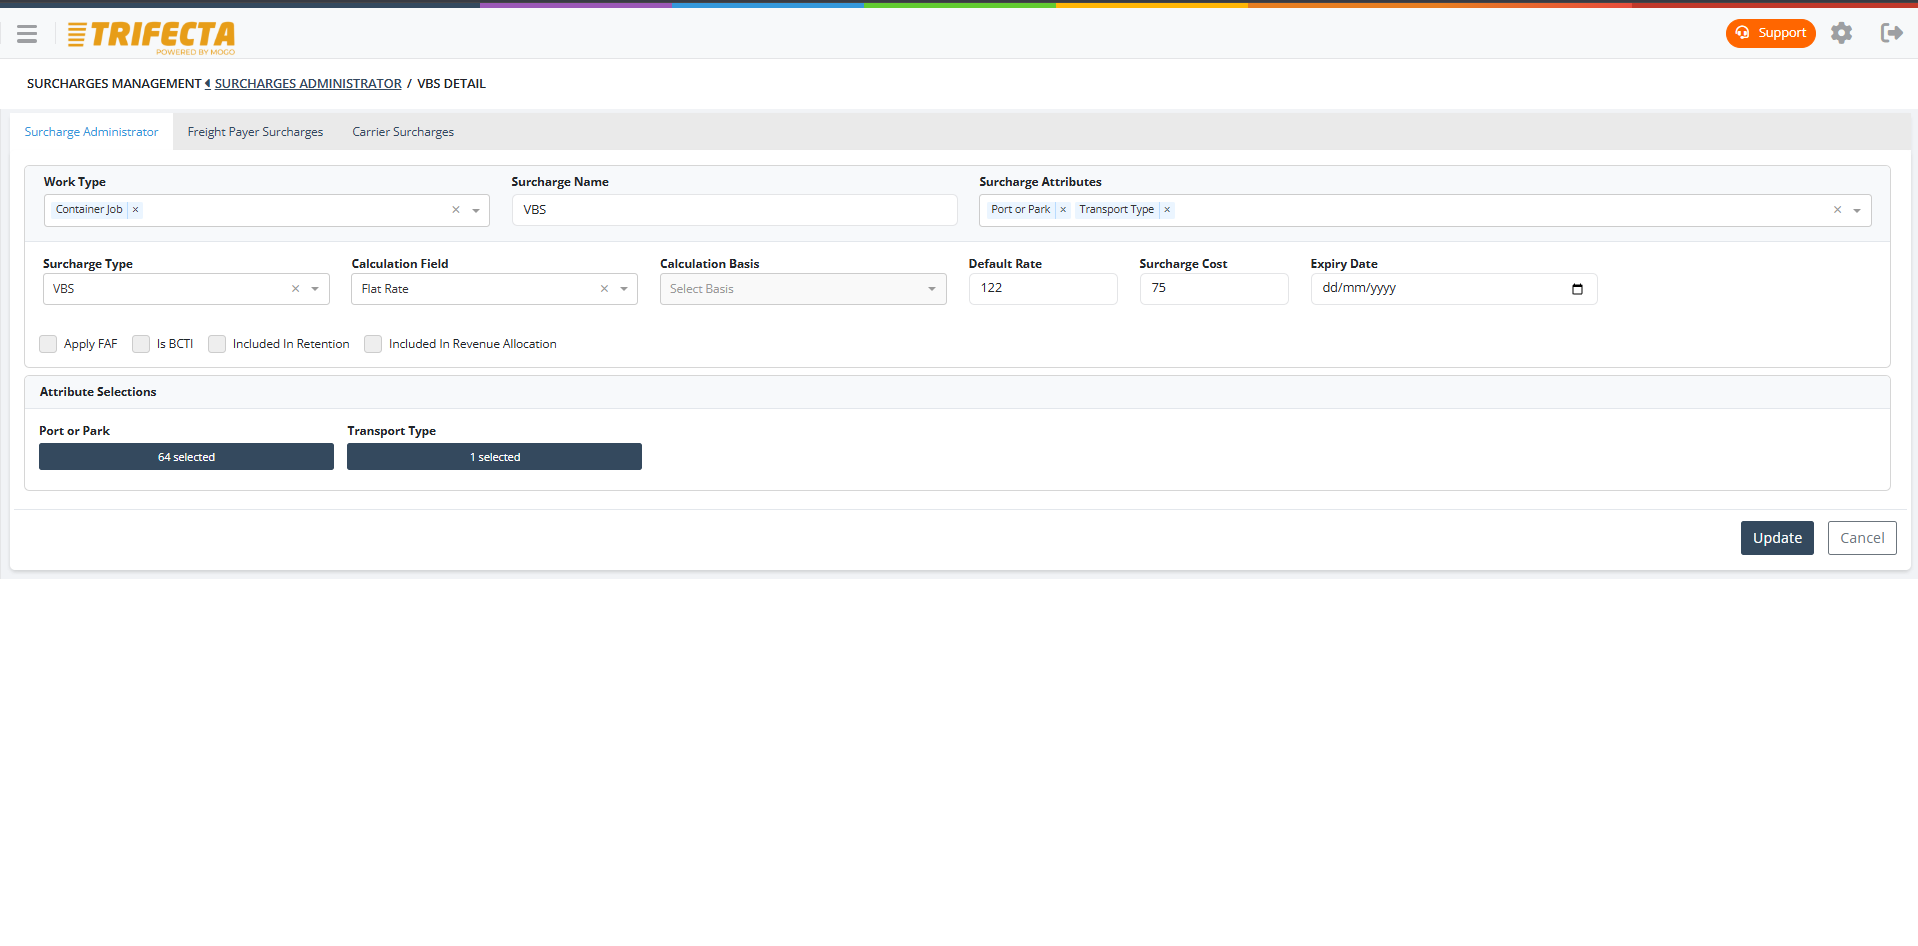The width and height of the screenshot is (1918, 946).
Task: Tick the Is BCTI checkbox
Action: click(x=141, y=344)
